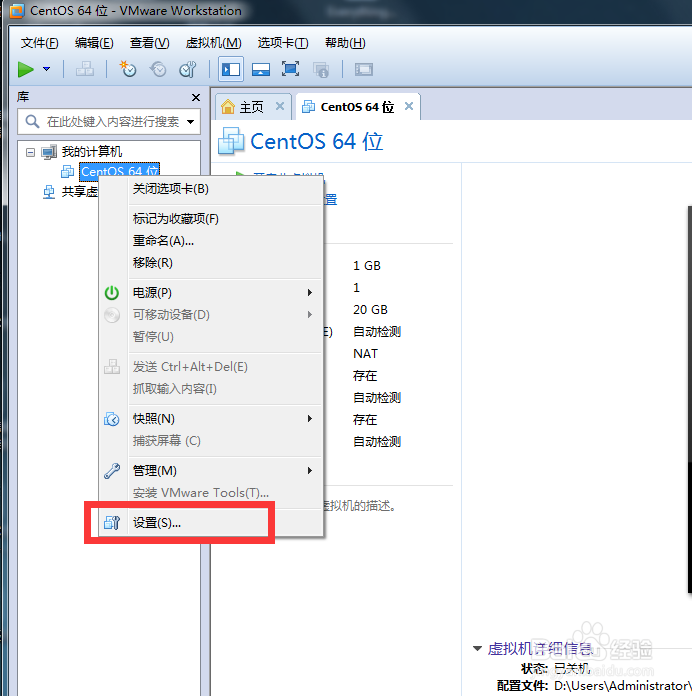The image size is (692, 696).
Task: Click the green power-on play icon
Action: 26,69
